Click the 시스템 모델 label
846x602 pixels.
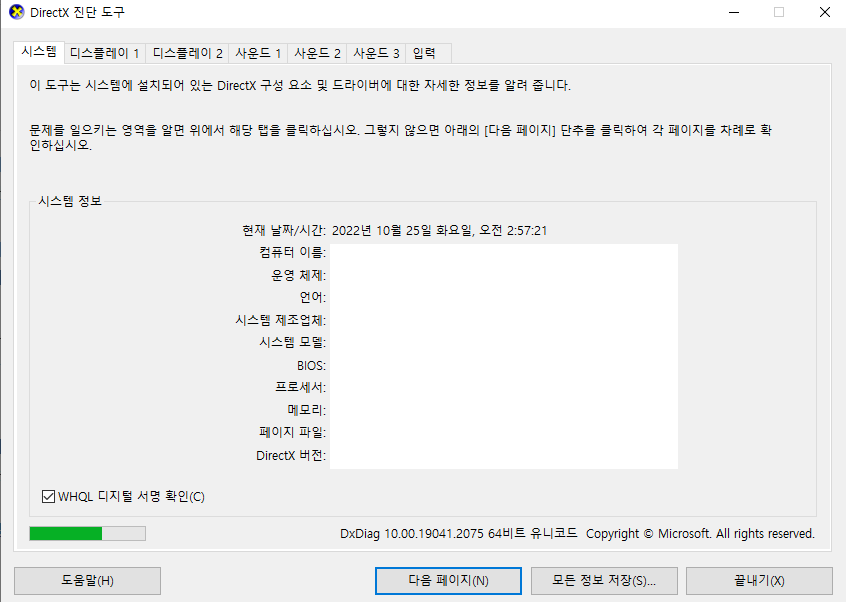(292, 342)
